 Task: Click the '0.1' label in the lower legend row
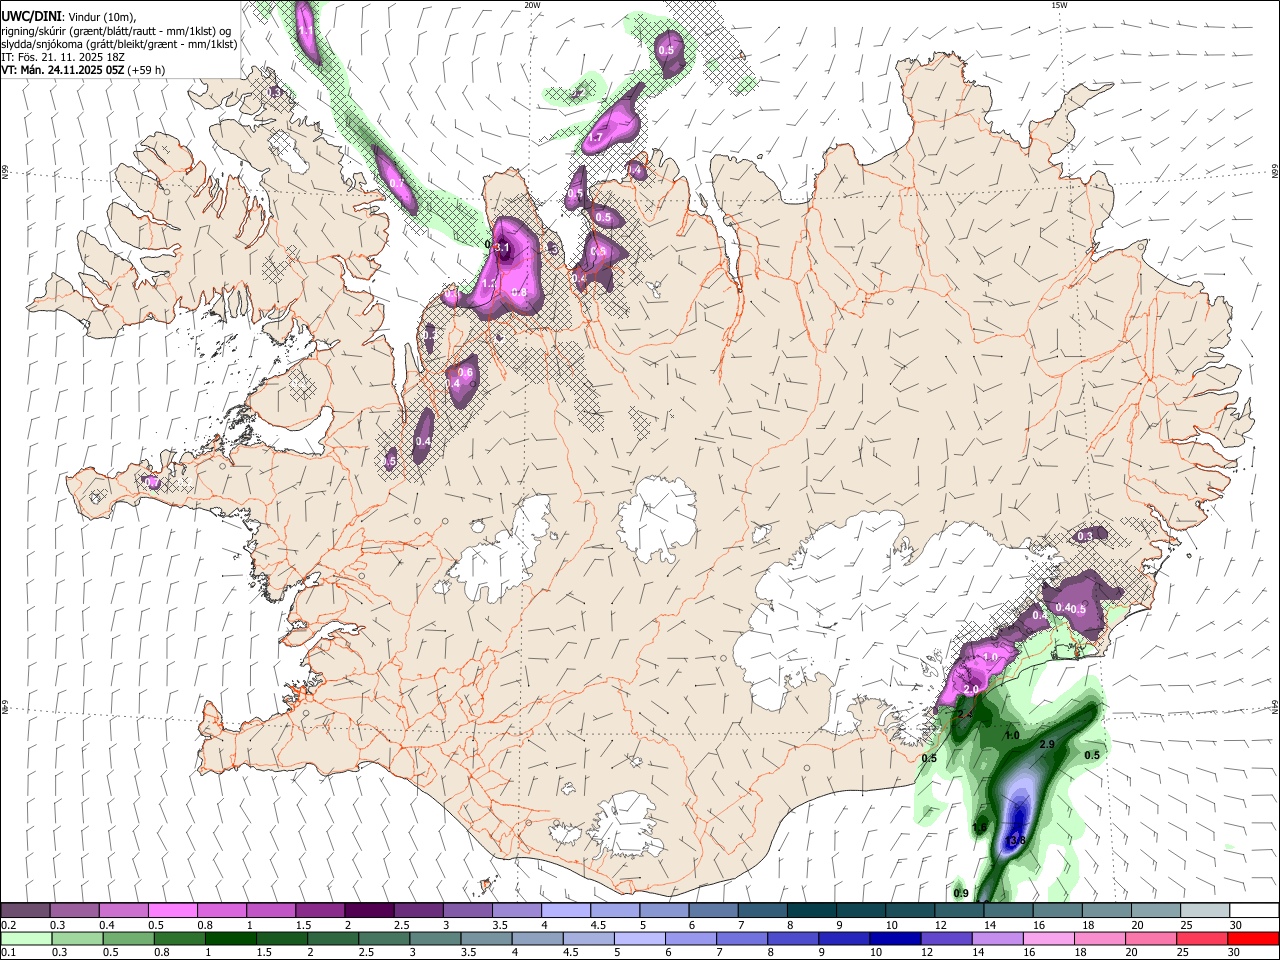coord(9,953)
